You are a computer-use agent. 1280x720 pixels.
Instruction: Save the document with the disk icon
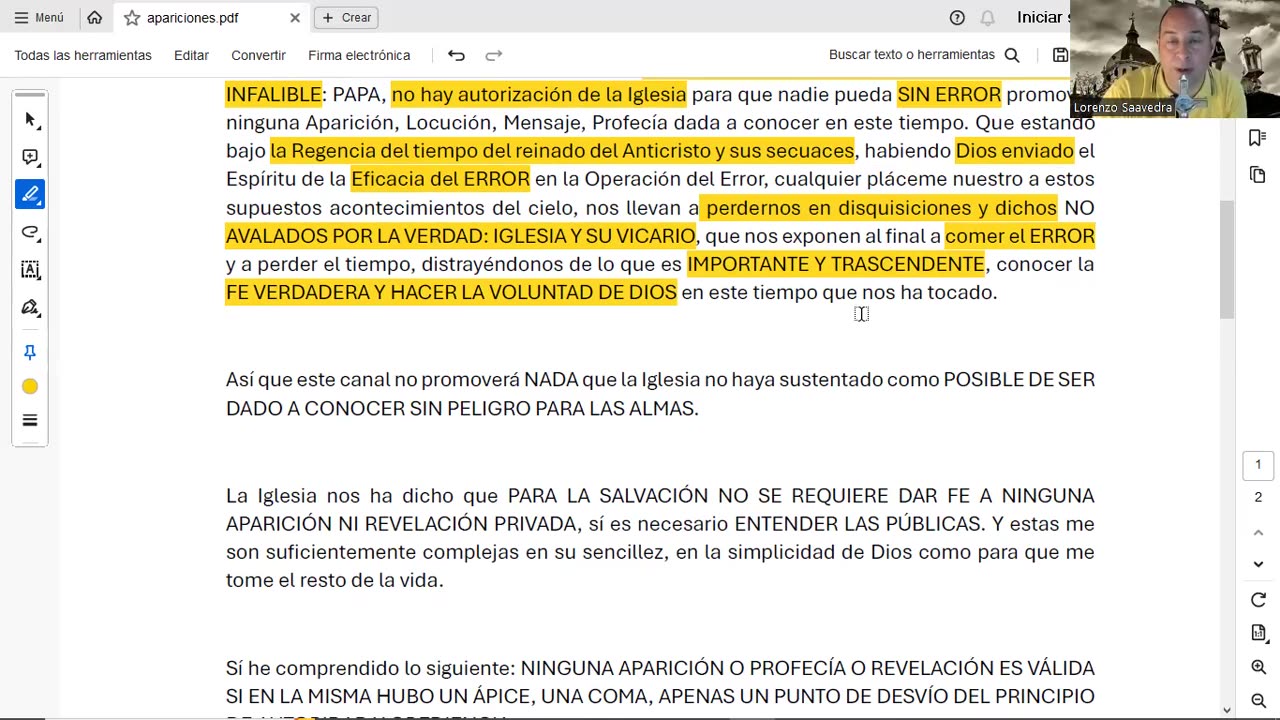coord(1060,55)
